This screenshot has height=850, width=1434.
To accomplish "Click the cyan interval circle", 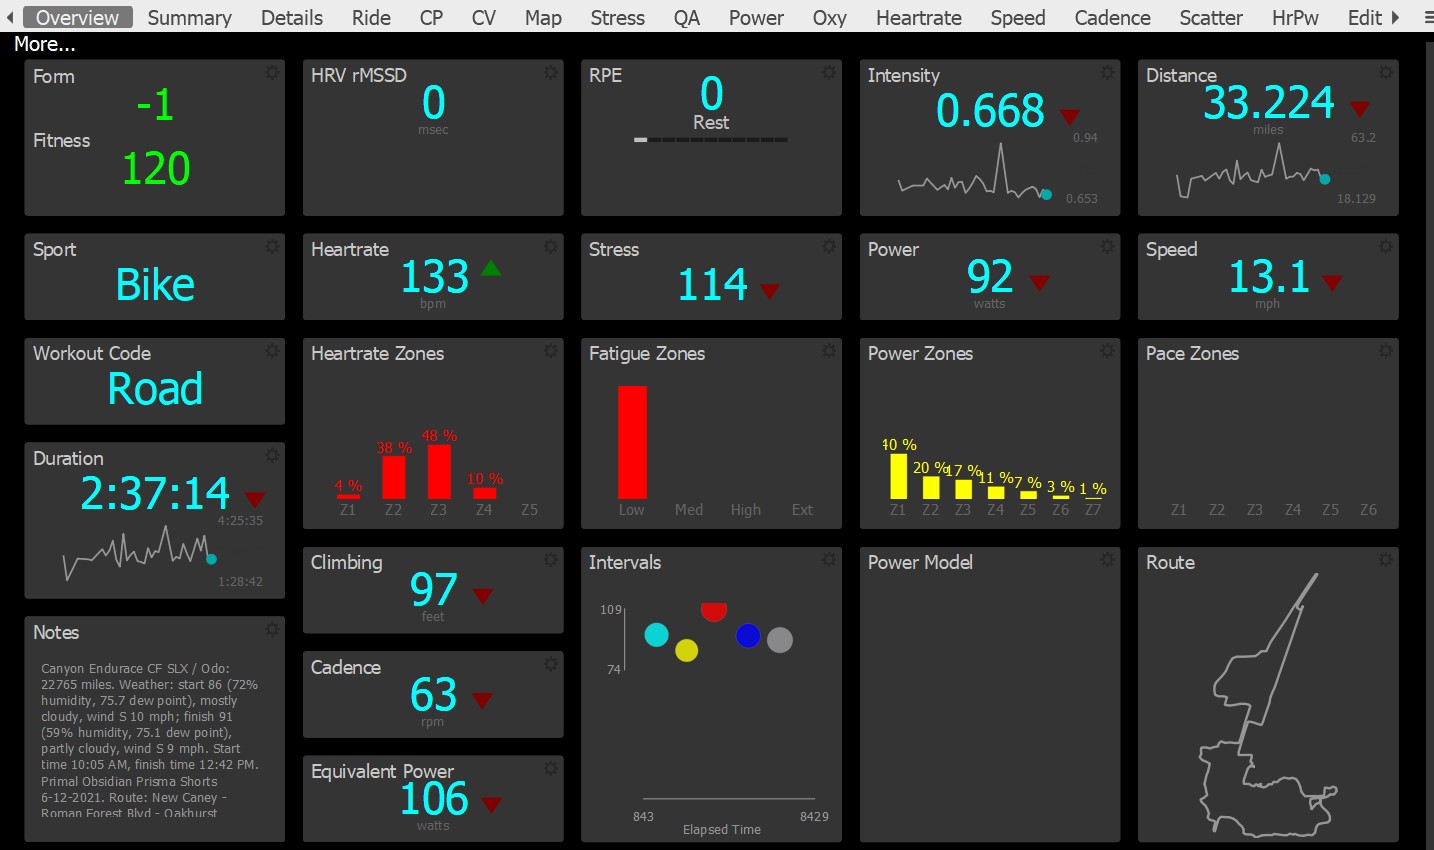I will (x=656, y=635).
